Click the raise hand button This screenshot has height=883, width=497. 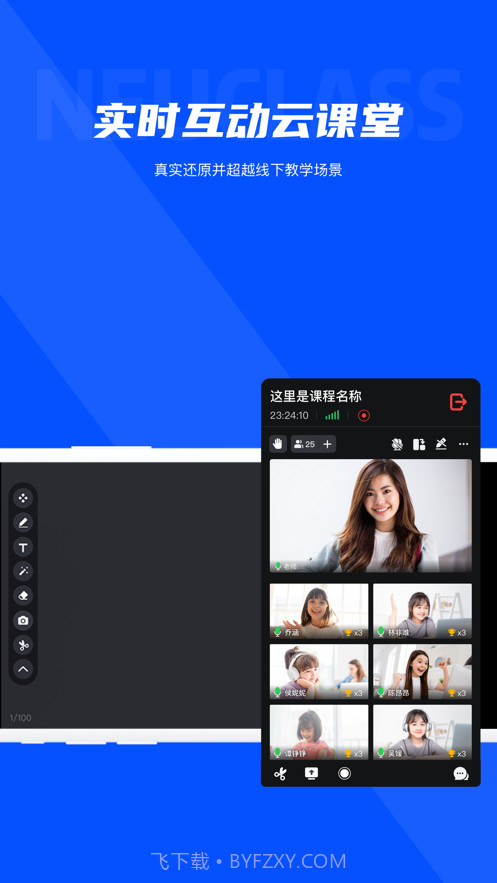[278, 444]
